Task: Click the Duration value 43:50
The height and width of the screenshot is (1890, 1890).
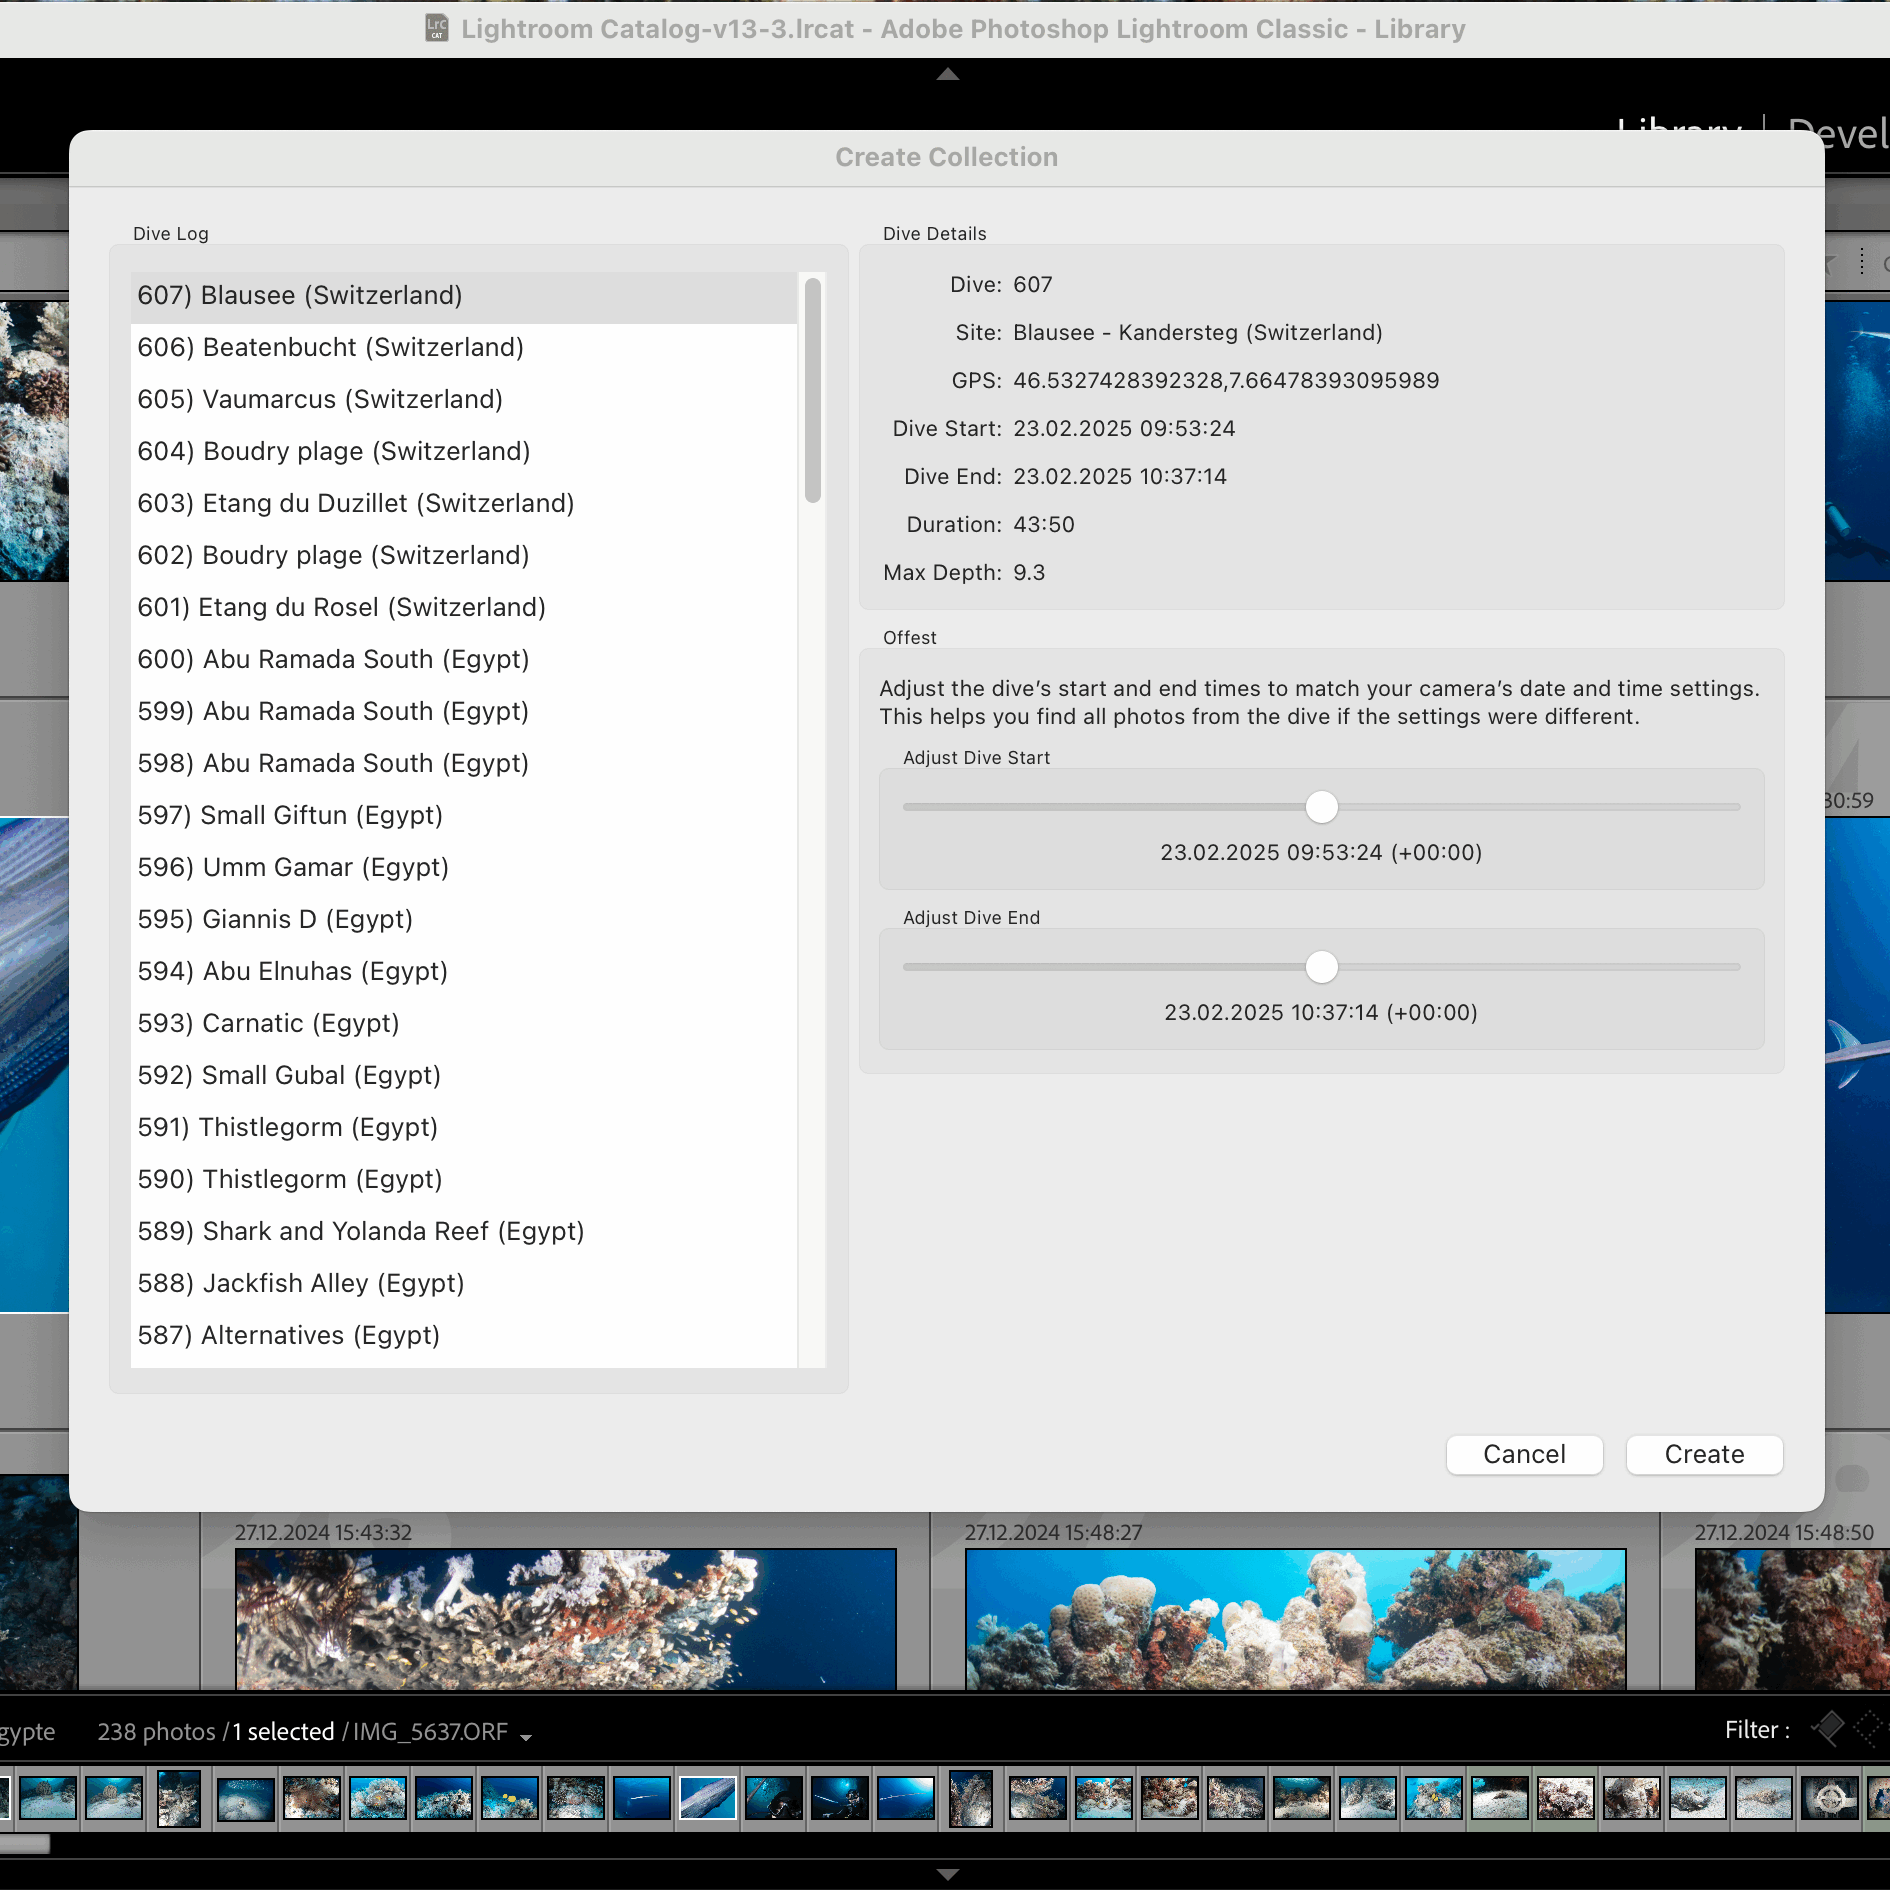Action: [1044, 525]
